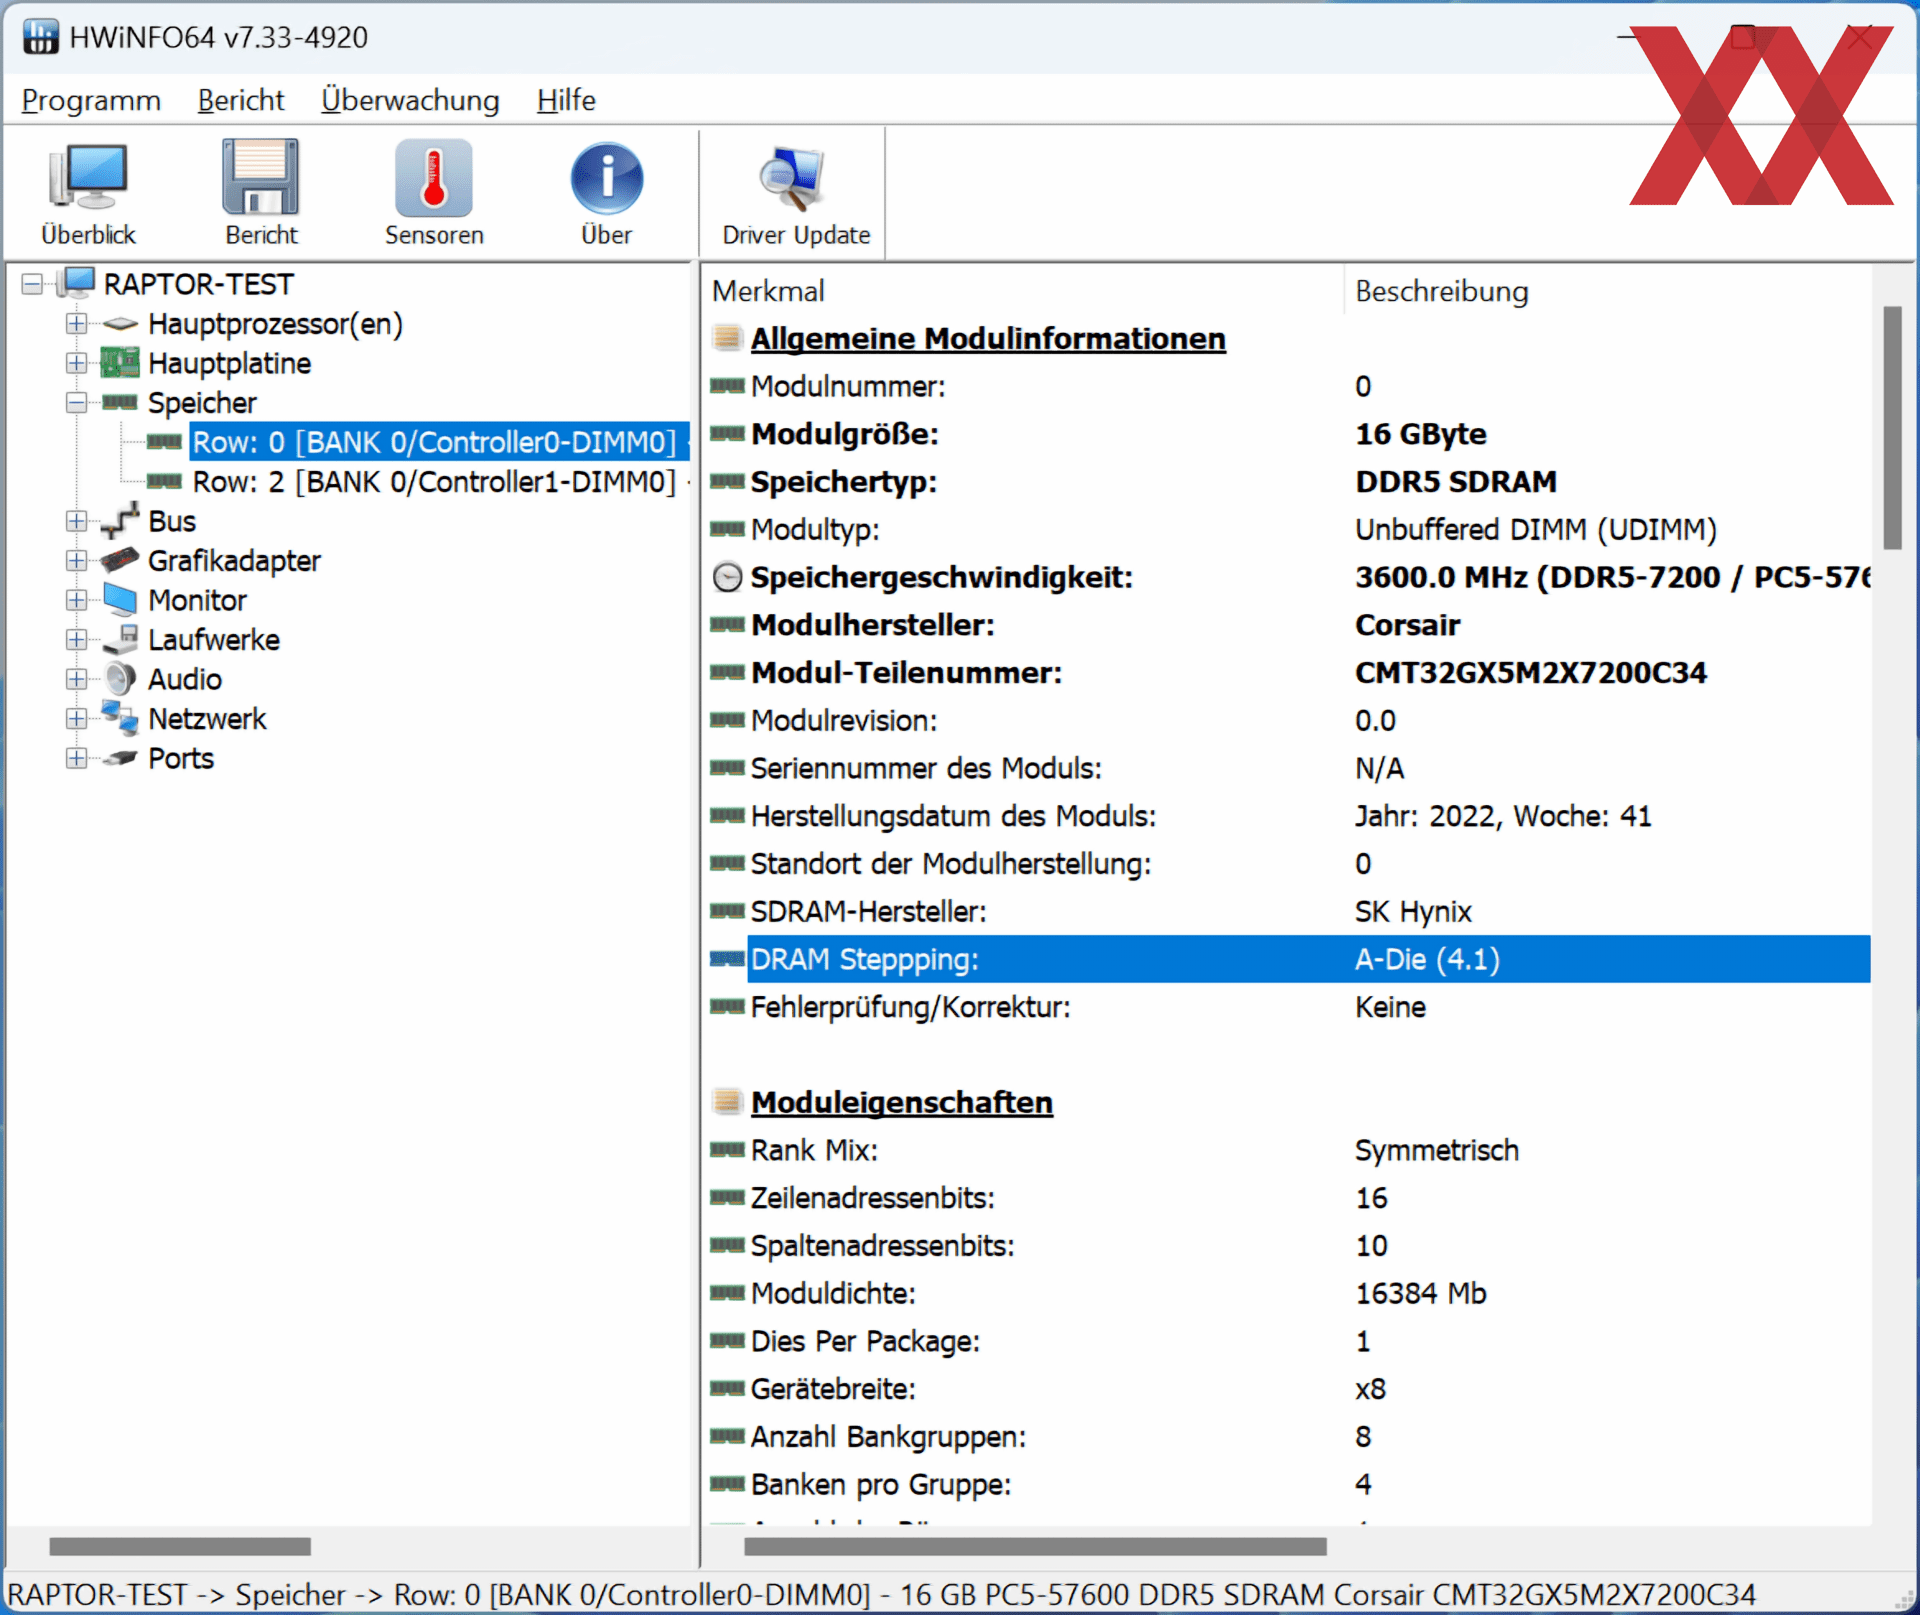Click the details pane vertical scrollbar
Image resolution: width=1920 pixels, height=1615 pixels.
point(1892,428)
